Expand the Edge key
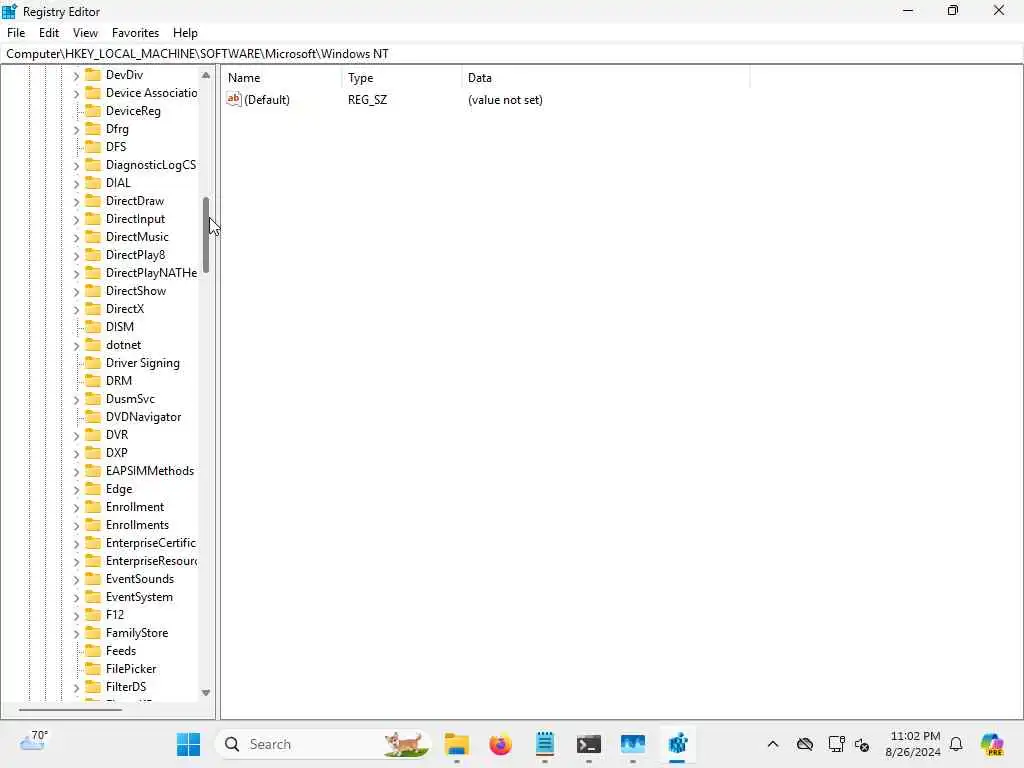1024x768 pixels. [x=76, y=490]
